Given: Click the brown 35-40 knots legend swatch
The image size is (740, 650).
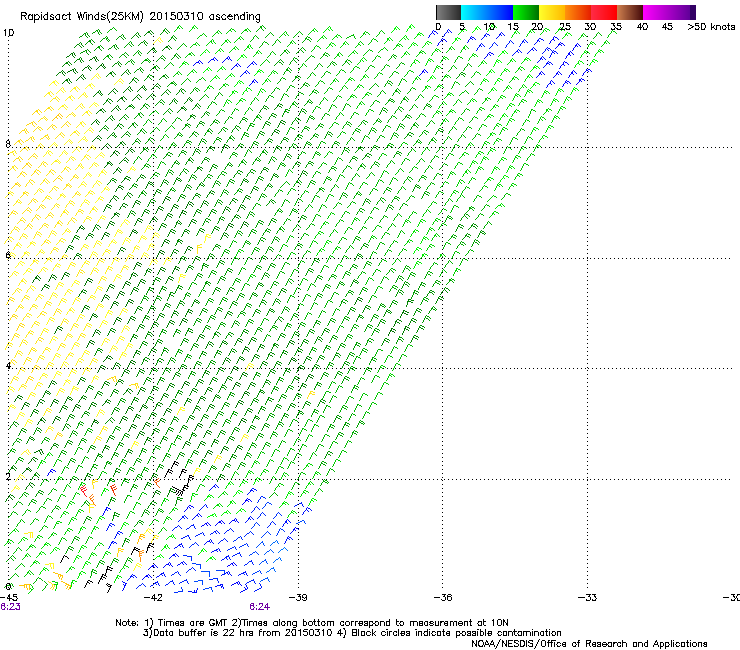Looking at the screenshot, I should pyautogui.click(x=630, y=12).
